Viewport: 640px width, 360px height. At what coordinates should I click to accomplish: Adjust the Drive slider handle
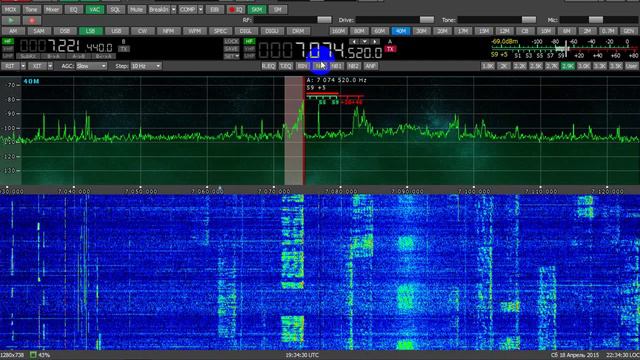click(427, 20)
